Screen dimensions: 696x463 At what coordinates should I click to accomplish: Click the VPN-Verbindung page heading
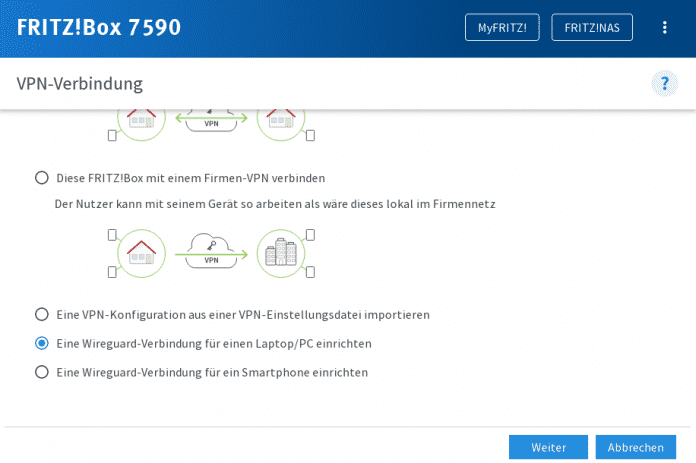[80, 83]
